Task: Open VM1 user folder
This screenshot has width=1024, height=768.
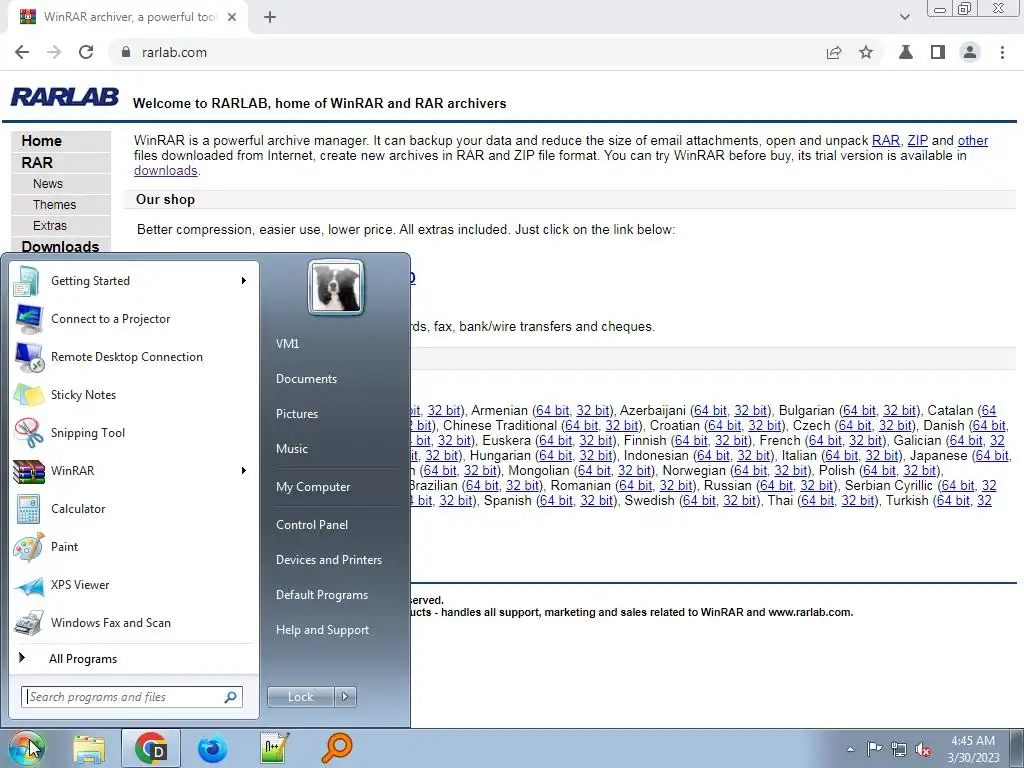Action: (x=287, y=344)
